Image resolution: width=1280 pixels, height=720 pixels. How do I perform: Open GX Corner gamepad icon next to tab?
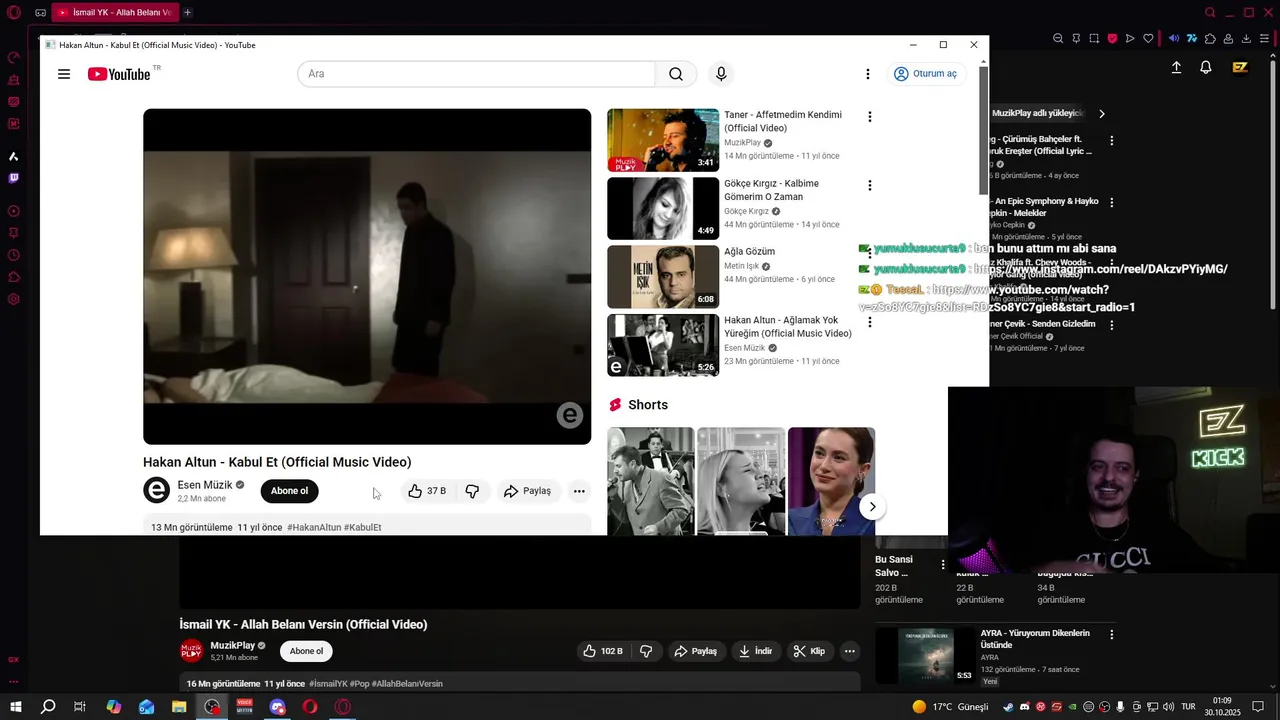(40, 13)
